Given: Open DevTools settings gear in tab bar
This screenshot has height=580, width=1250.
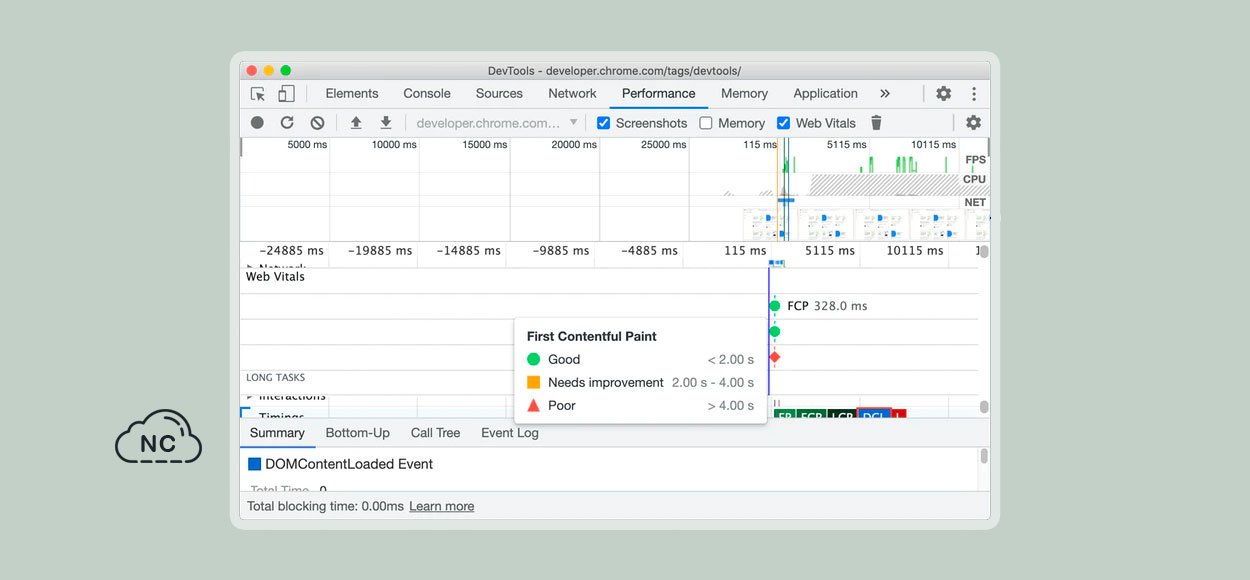Looking at the screenshot, I should pos(943,94).
